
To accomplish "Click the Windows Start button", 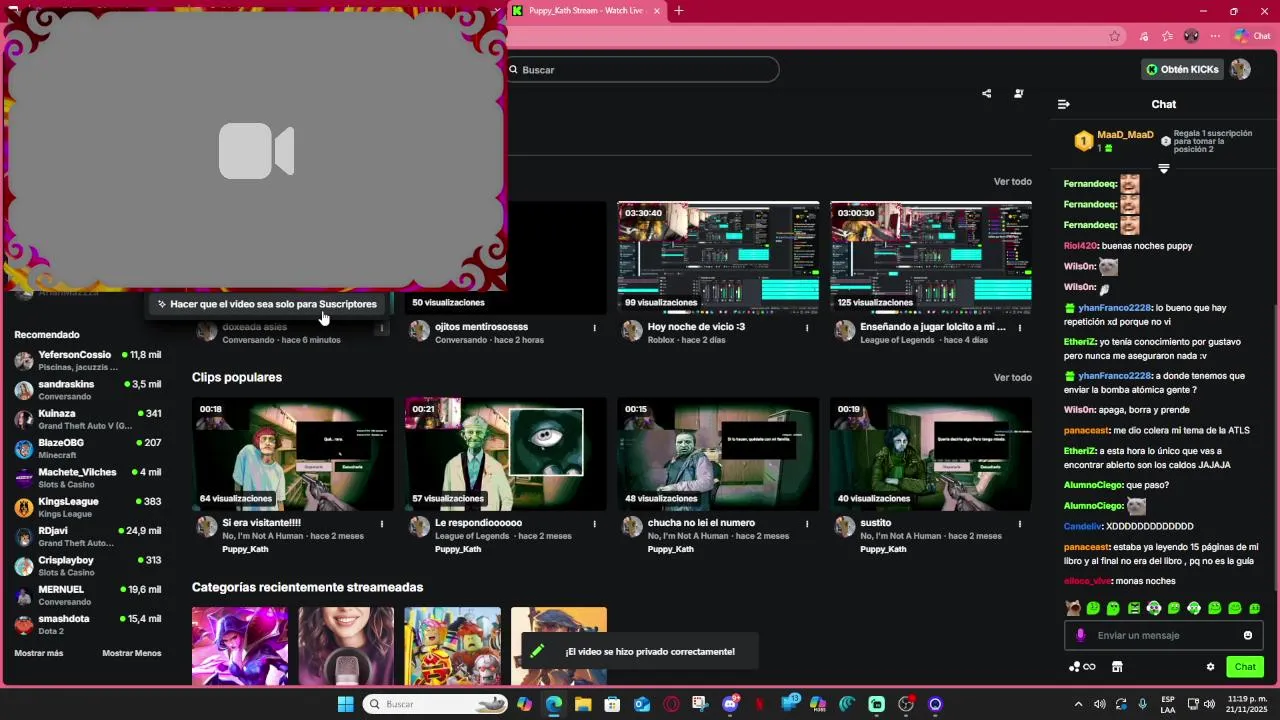I will [345, 704].
